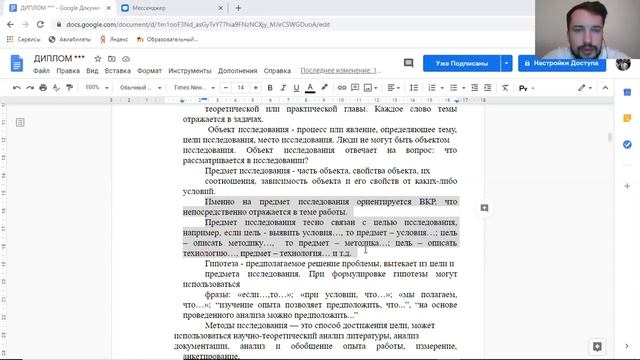Screen dimensions: 640x360
Task: Open the Дополнения menu
Action: (238, 71)
